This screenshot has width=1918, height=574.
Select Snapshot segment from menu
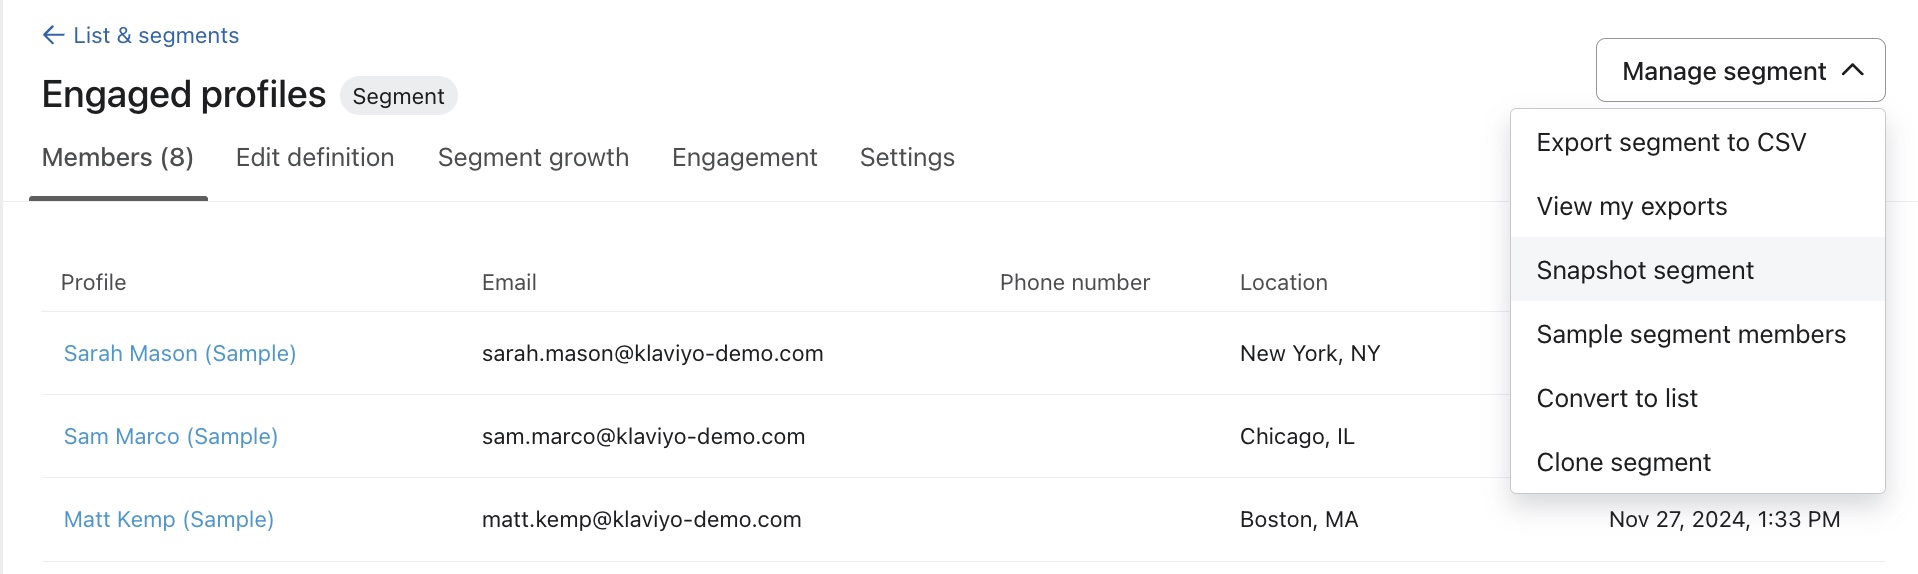click(1644, 271)
